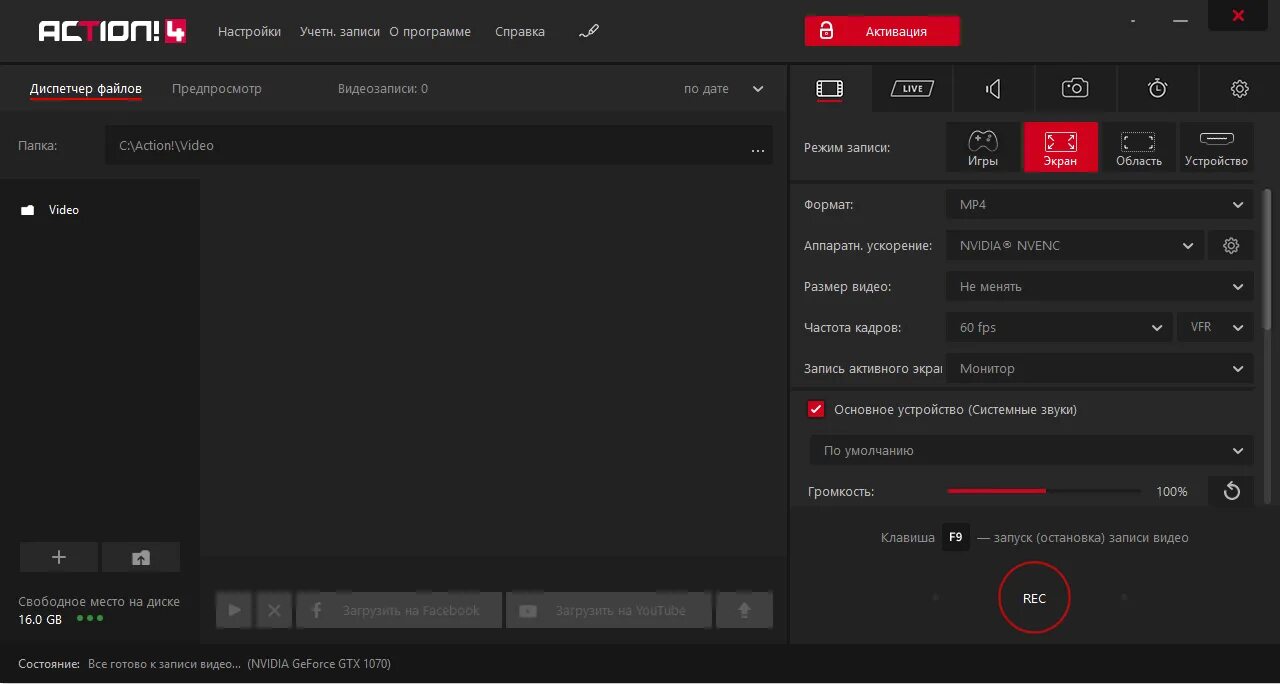Select the Игры (games) recording mode

tap(983, 147)
